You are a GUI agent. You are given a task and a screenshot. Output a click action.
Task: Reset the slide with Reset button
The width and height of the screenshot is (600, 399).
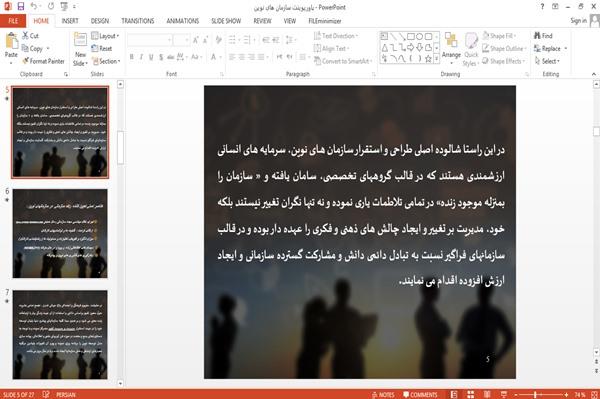click(102, 49)
